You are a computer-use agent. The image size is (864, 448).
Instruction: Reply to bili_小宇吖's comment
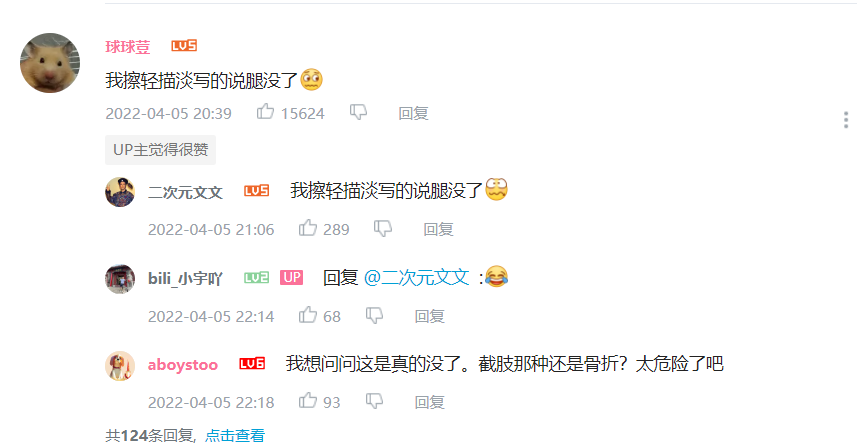(429, 316)
